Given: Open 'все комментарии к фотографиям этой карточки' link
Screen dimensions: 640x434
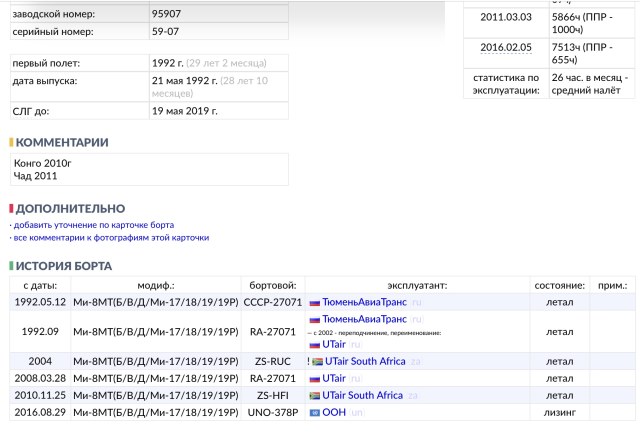Looking at the screenshot, I should pos(111,238).
